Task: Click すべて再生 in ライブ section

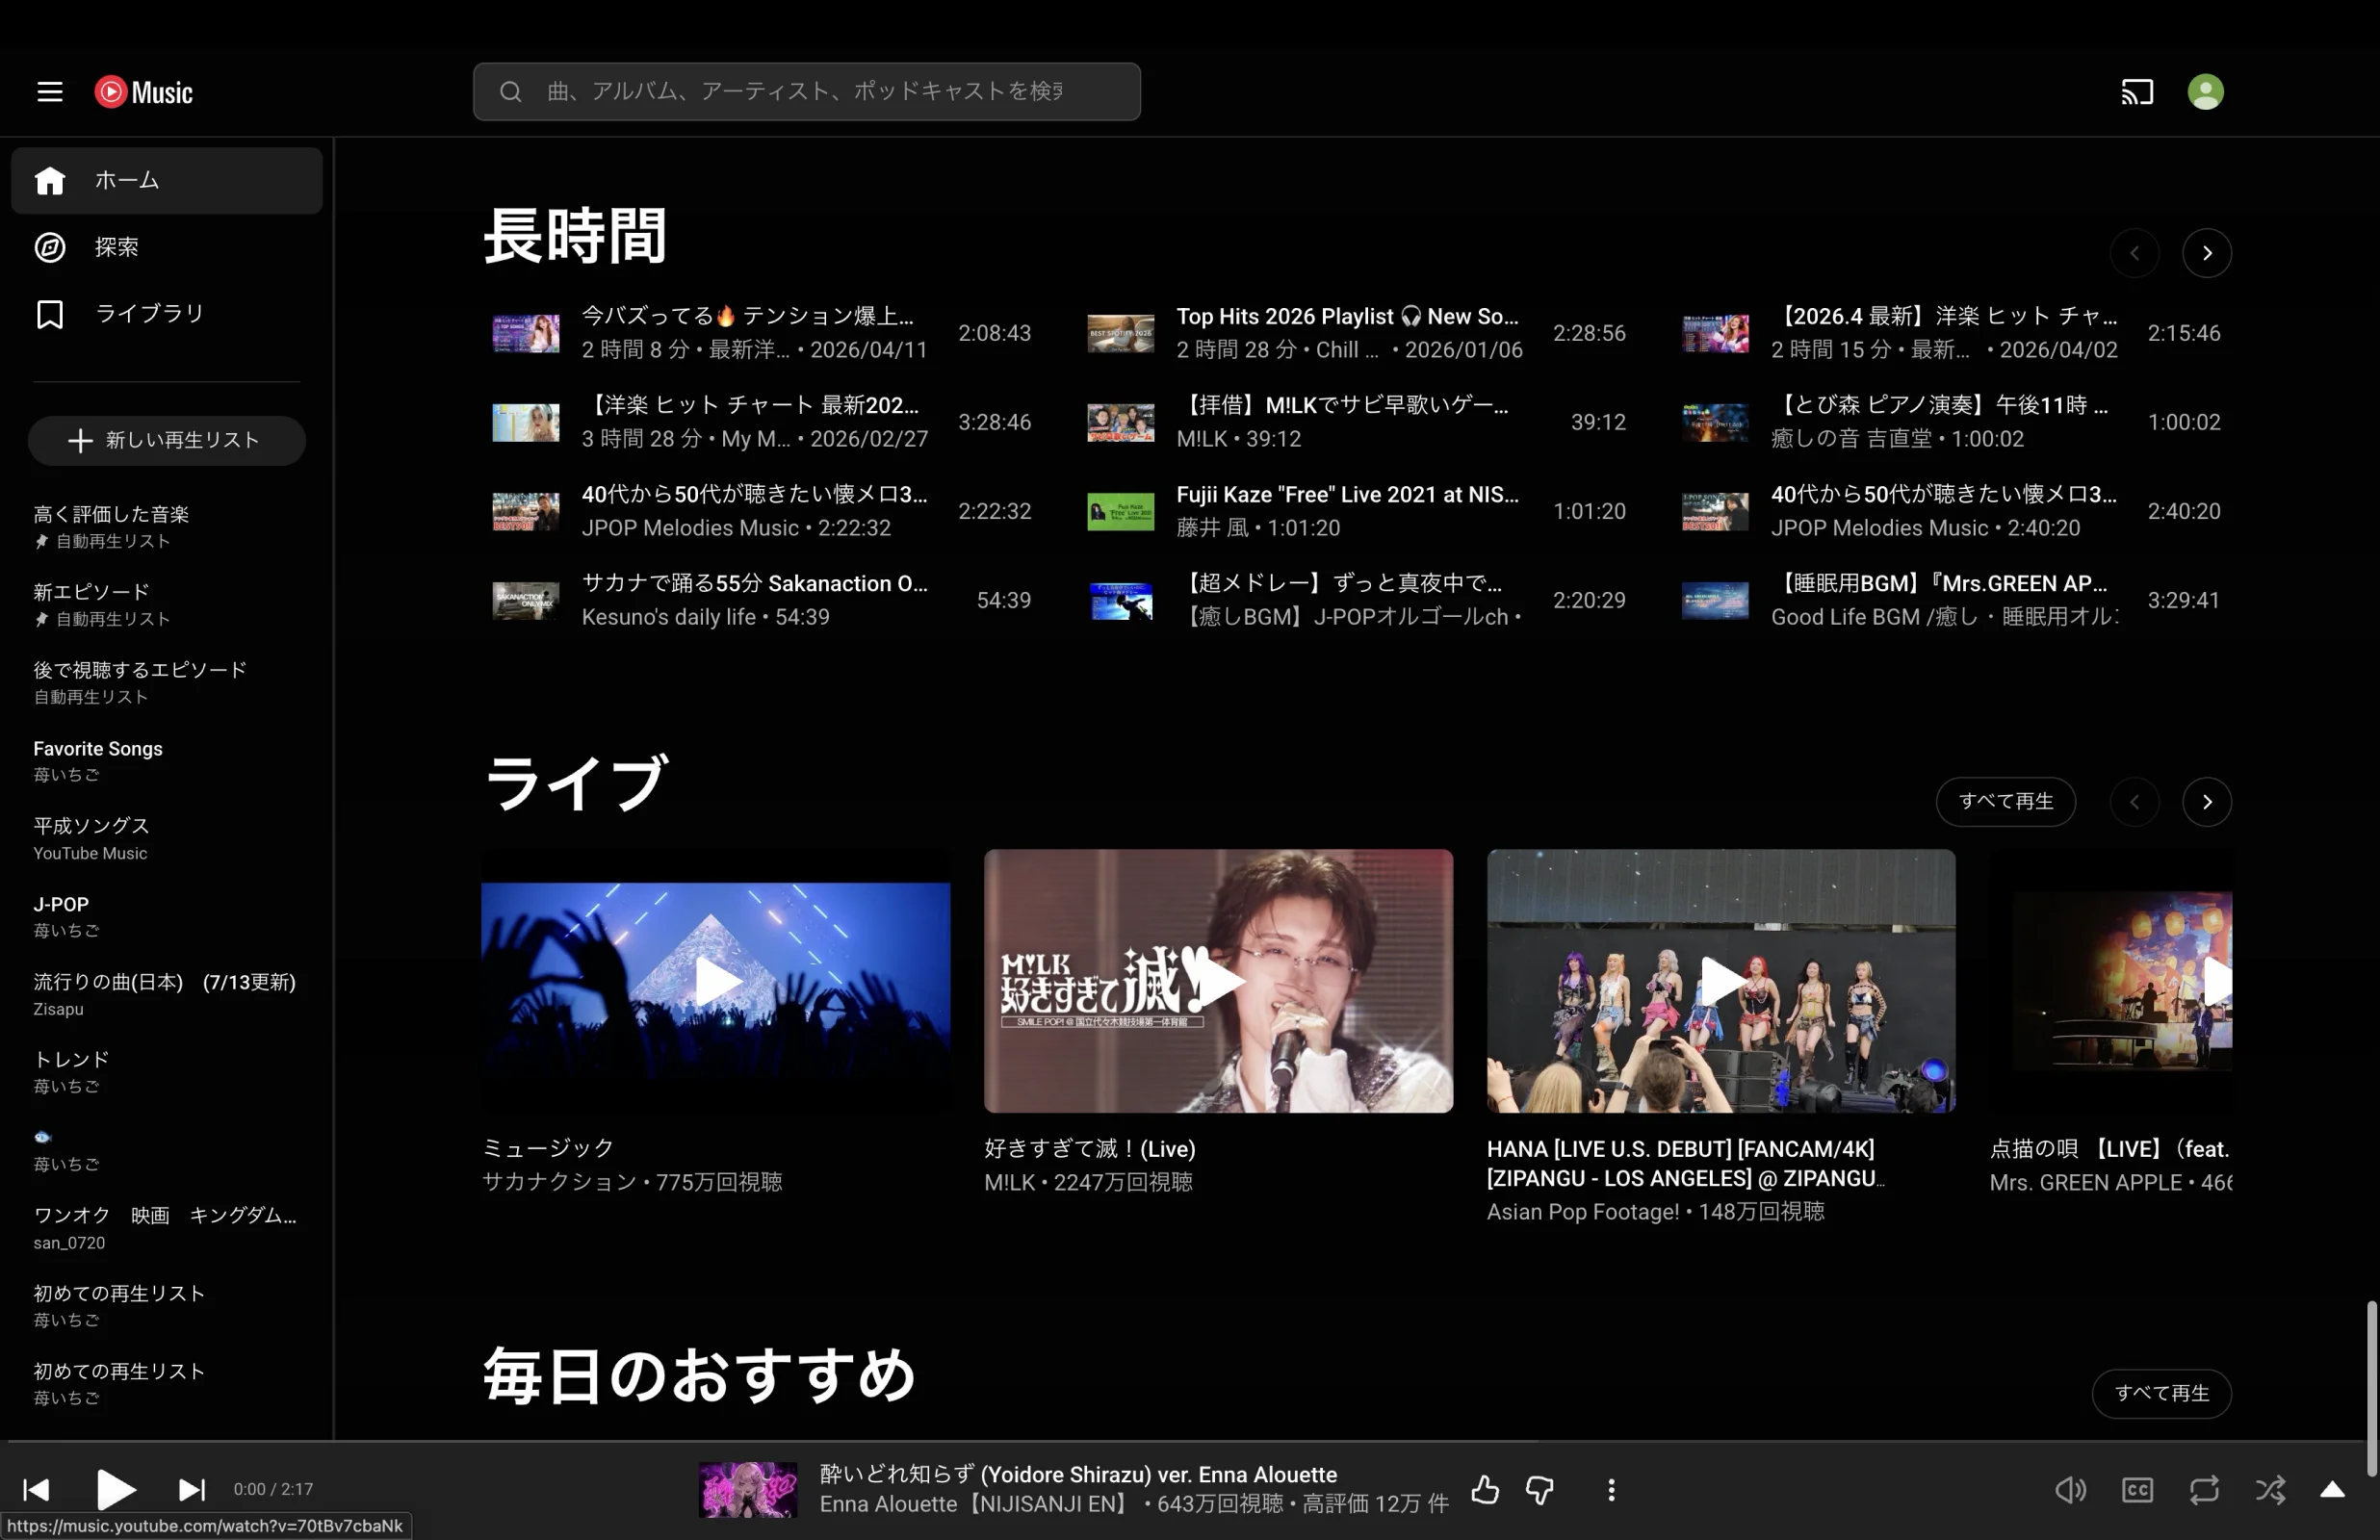Action: (x=2006, y=802)
